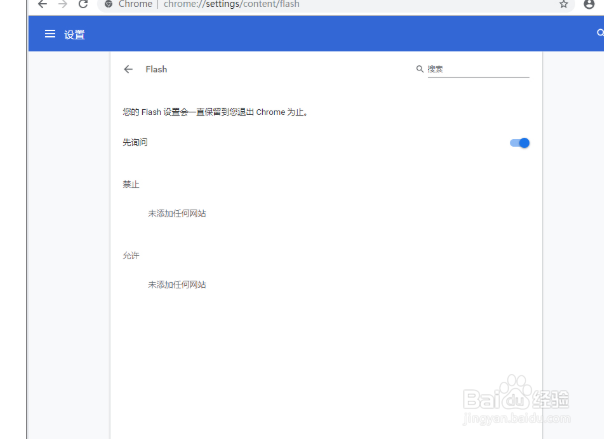Focus the 搜索 input field
The height and width of the screenshot is (439, 604).
coord(478,69)
